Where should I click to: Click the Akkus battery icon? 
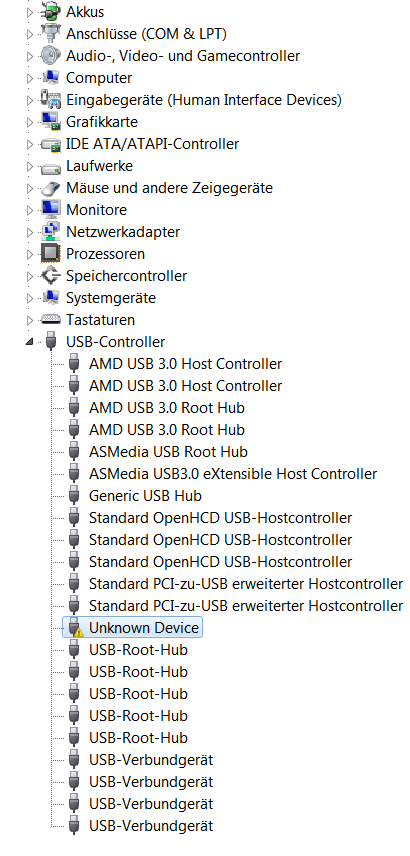pos(50,11)
